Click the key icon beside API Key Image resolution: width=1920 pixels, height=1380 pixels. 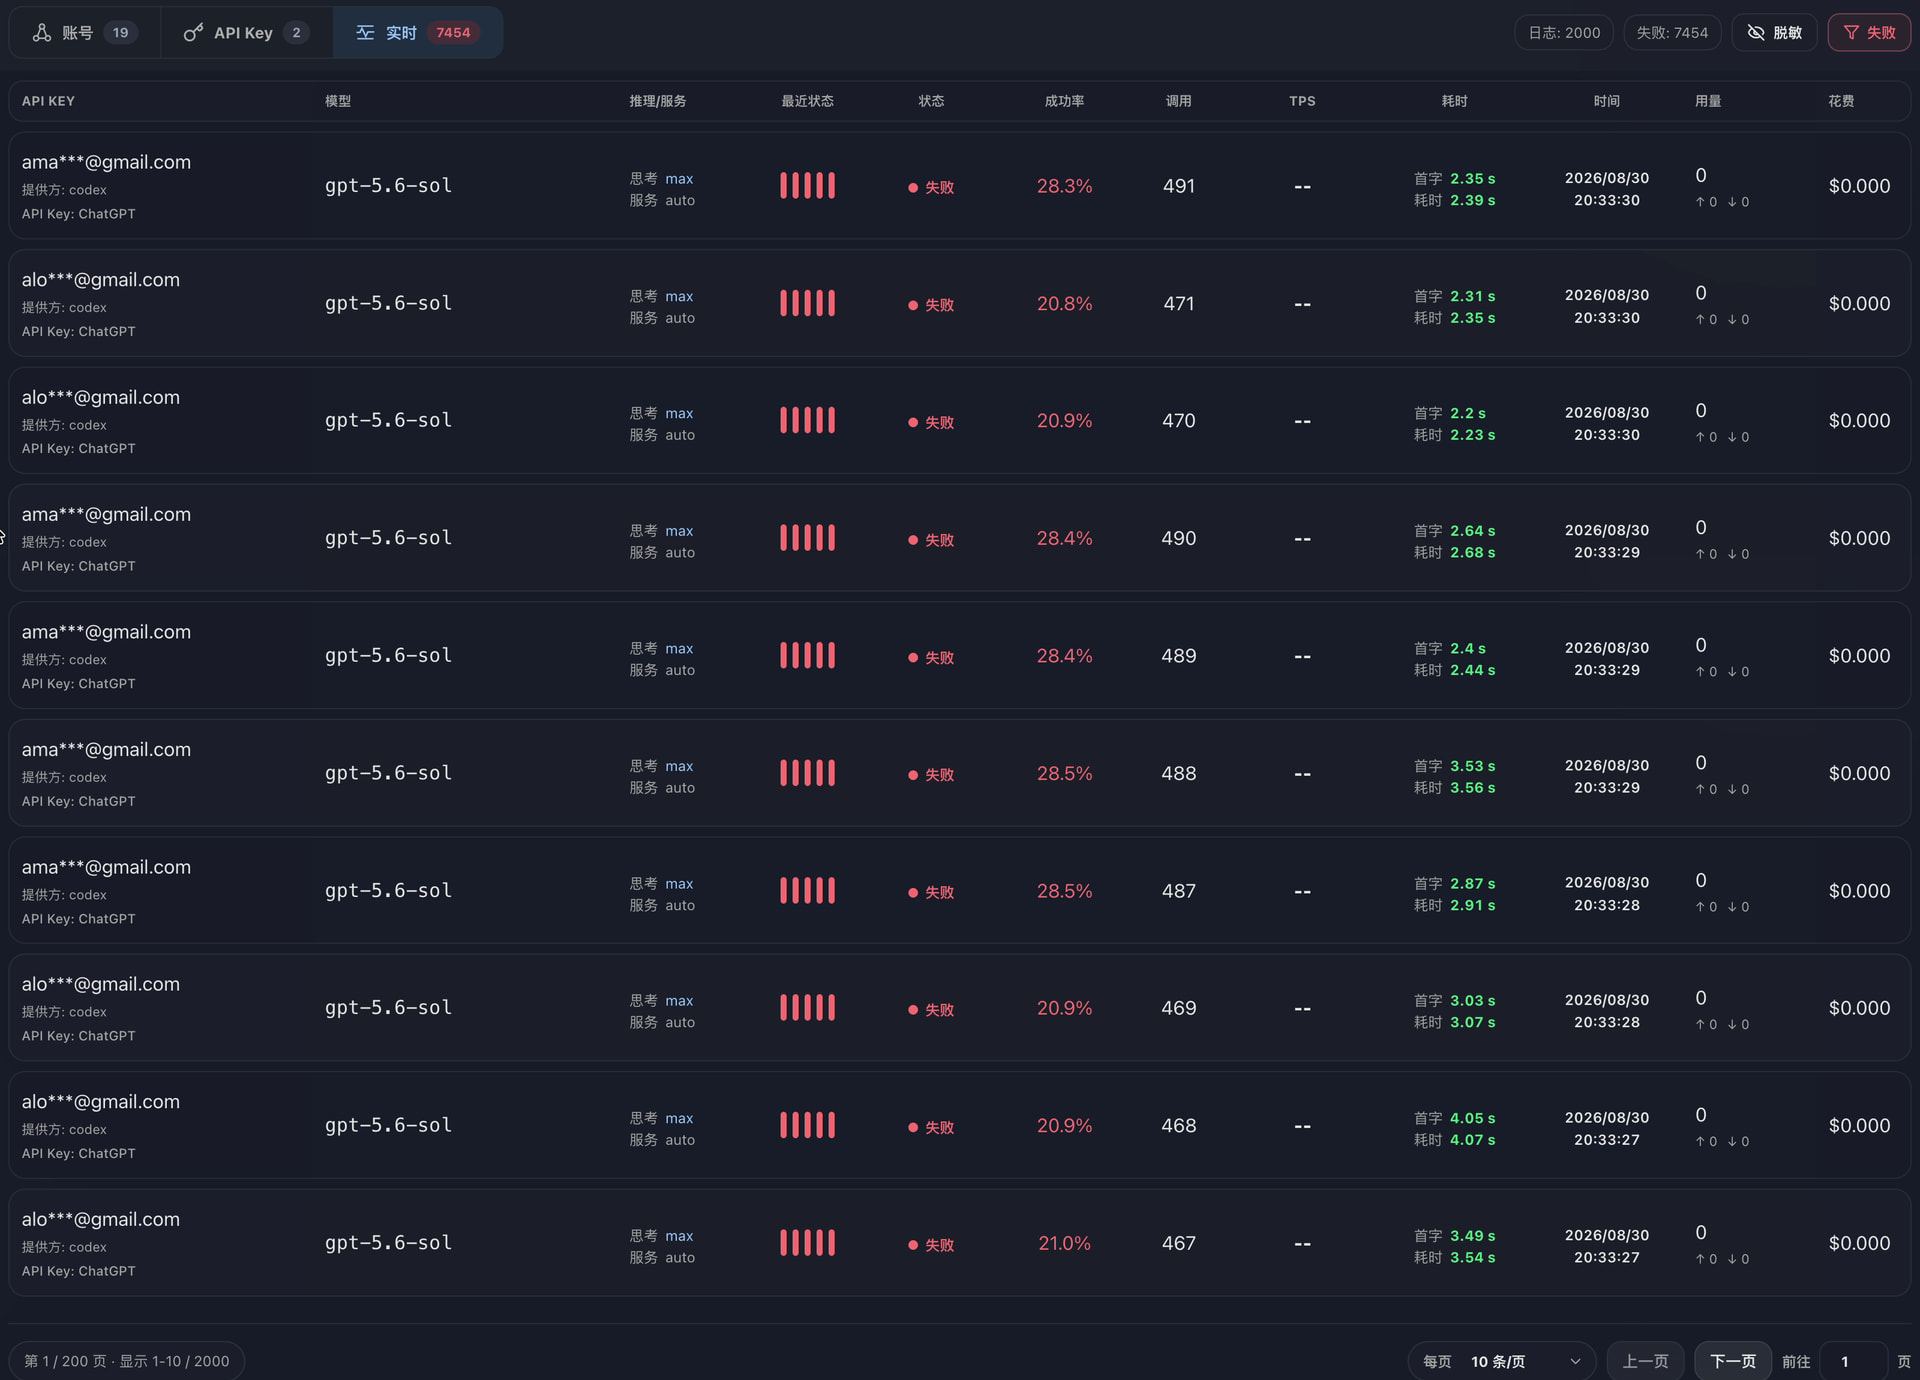coord(193,33)
